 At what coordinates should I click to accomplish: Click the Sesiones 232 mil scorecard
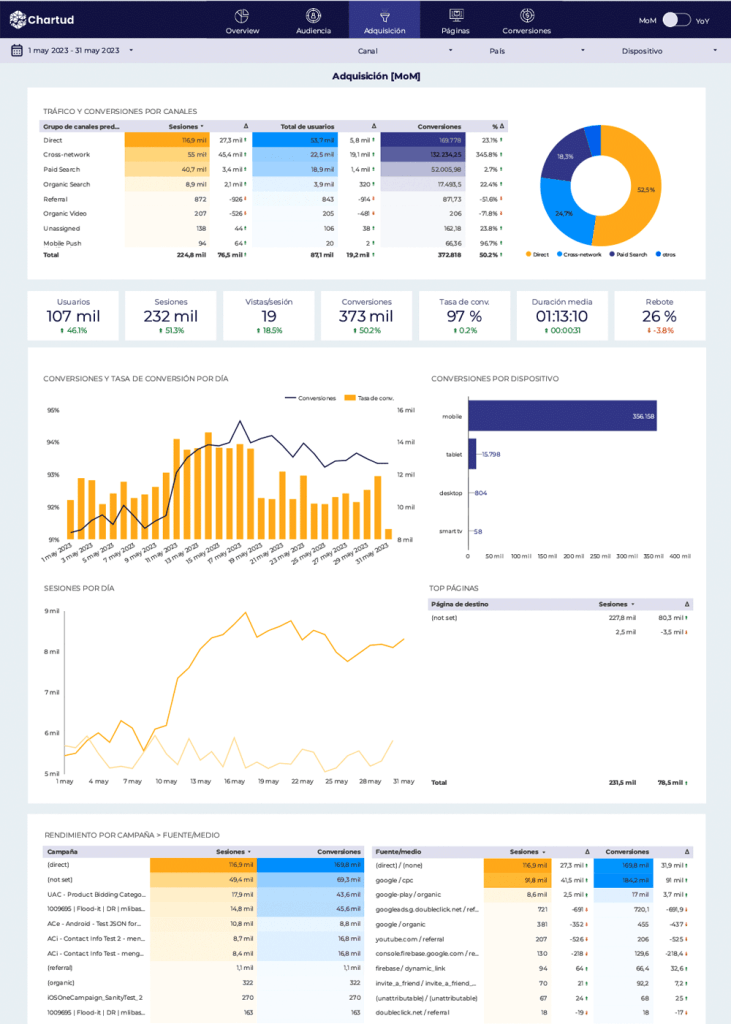[x=171, y=316]
